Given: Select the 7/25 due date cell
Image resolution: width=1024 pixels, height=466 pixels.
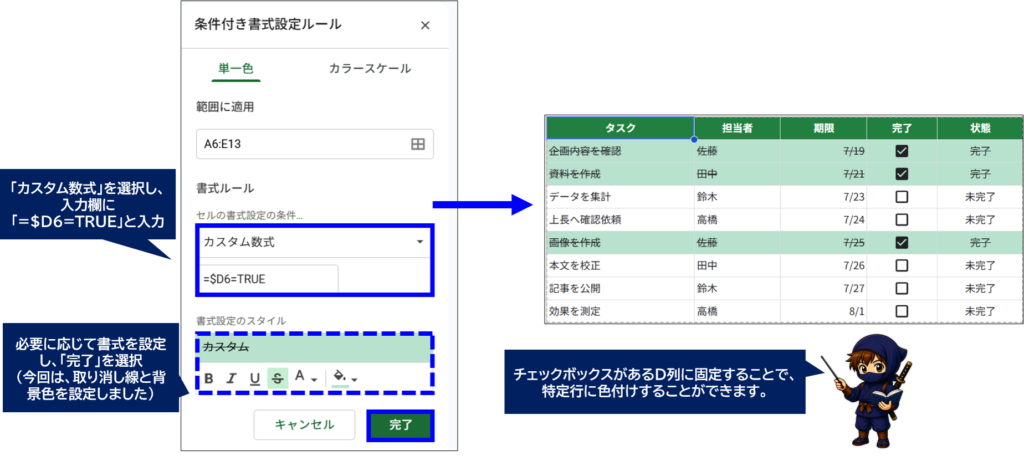Looking at the screenshot, I should coord(824,243).
